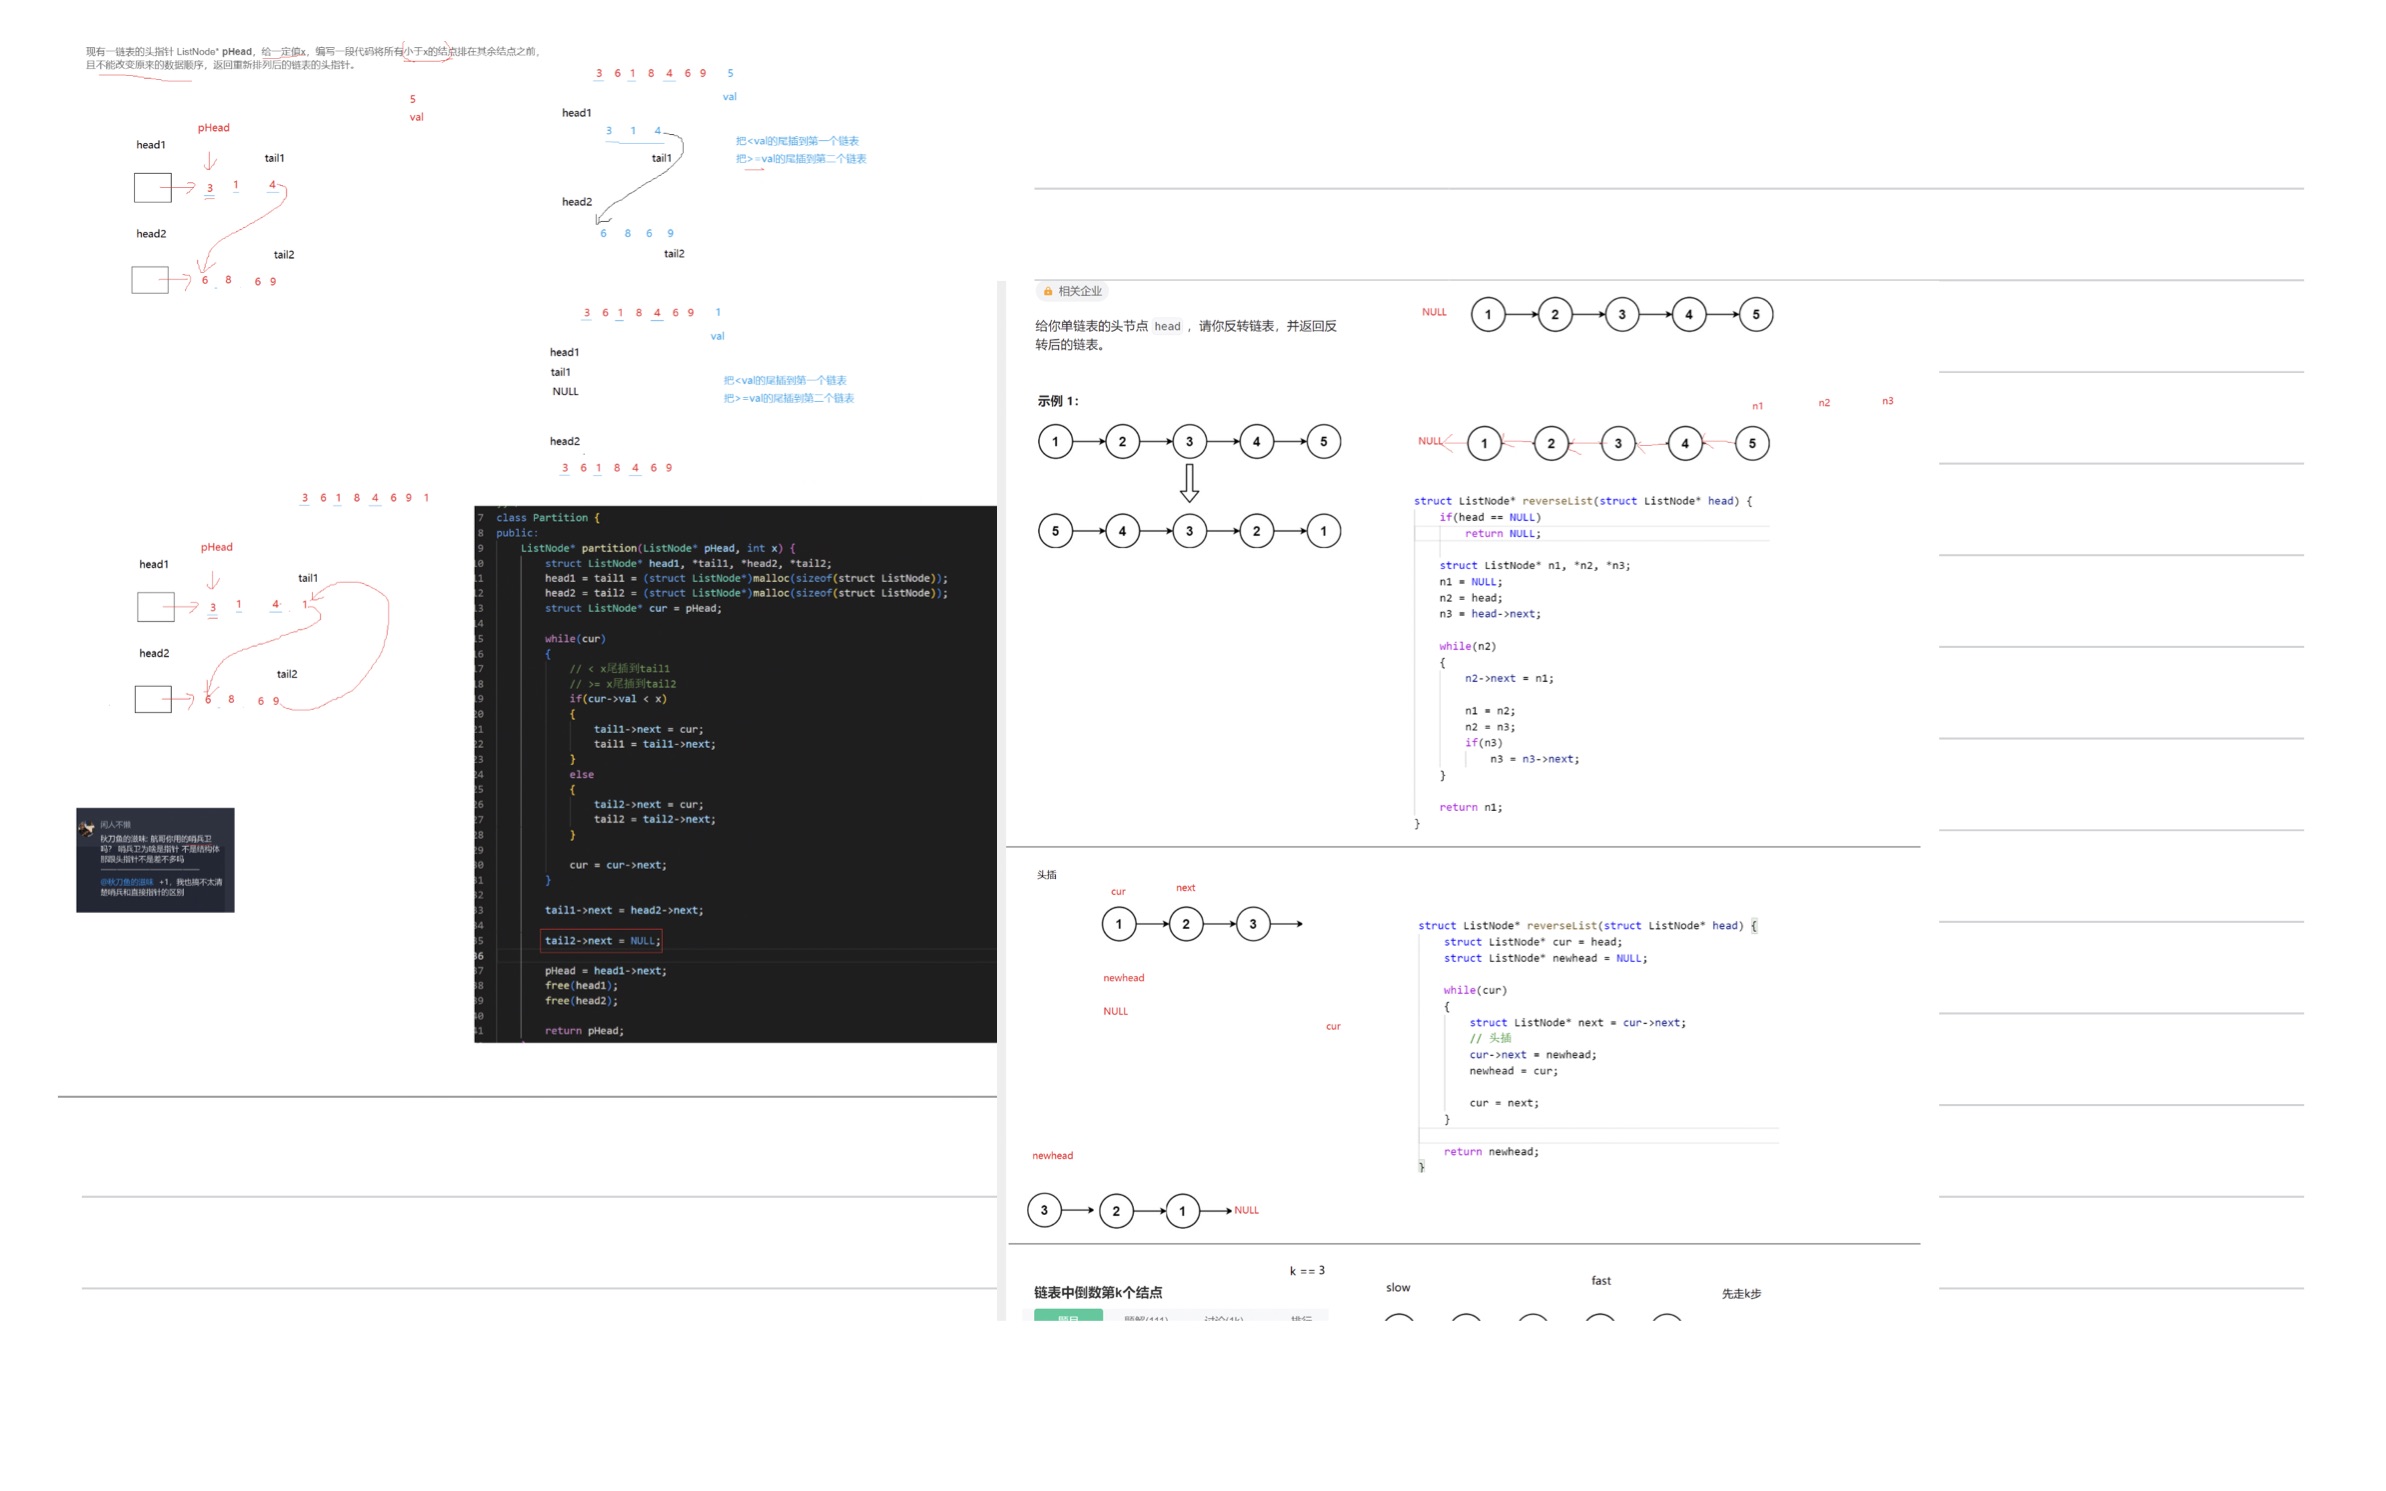The width and height of the screenshot is (2386, 1491).
Task: Click the 头插 section label
Action: 1046,875
